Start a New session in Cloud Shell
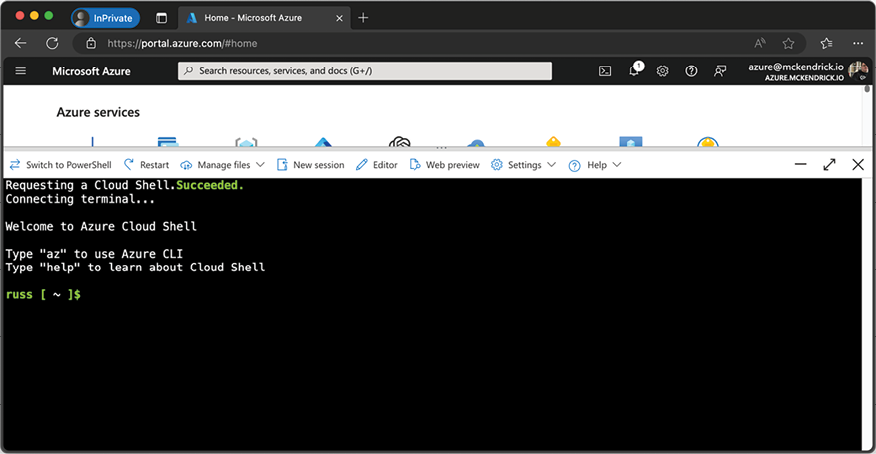 (x=311, y=165)
